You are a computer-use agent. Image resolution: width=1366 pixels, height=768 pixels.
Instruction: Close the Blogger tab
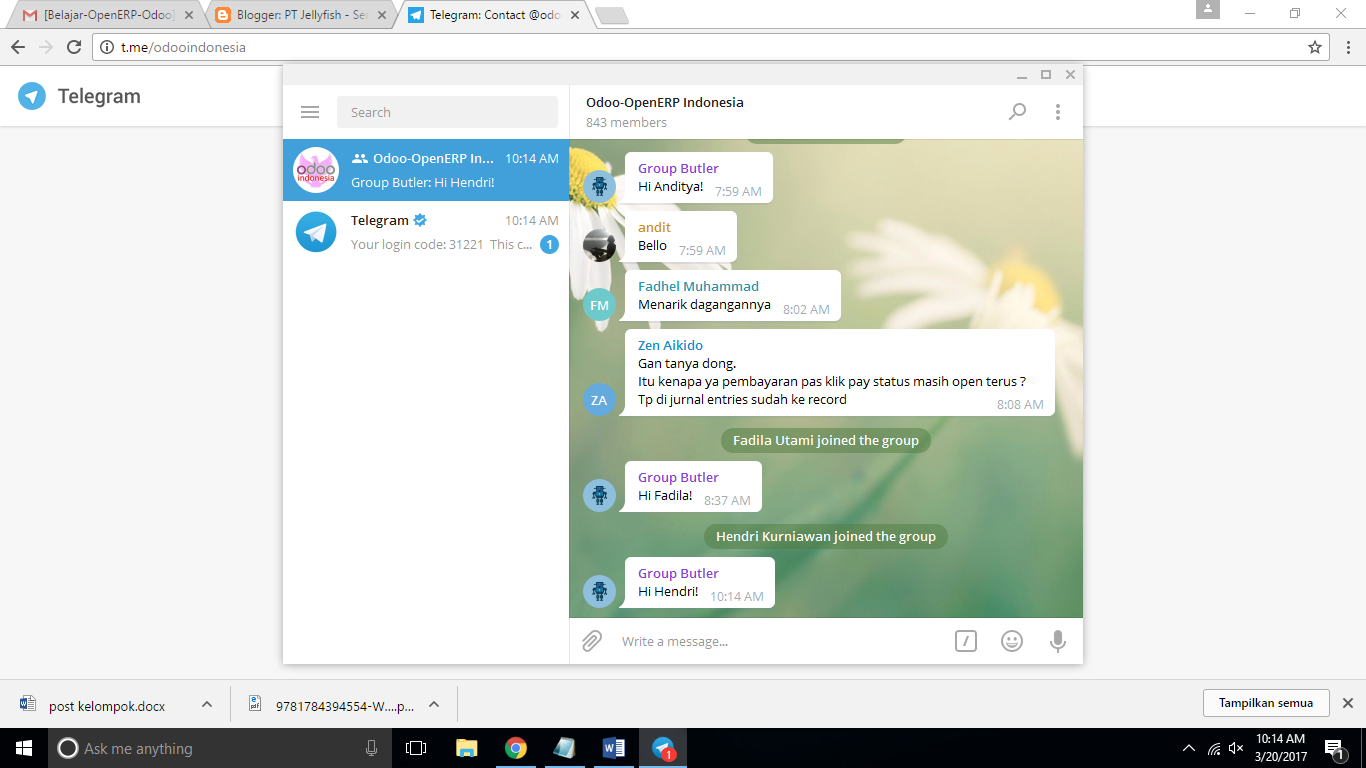point(381,15)
